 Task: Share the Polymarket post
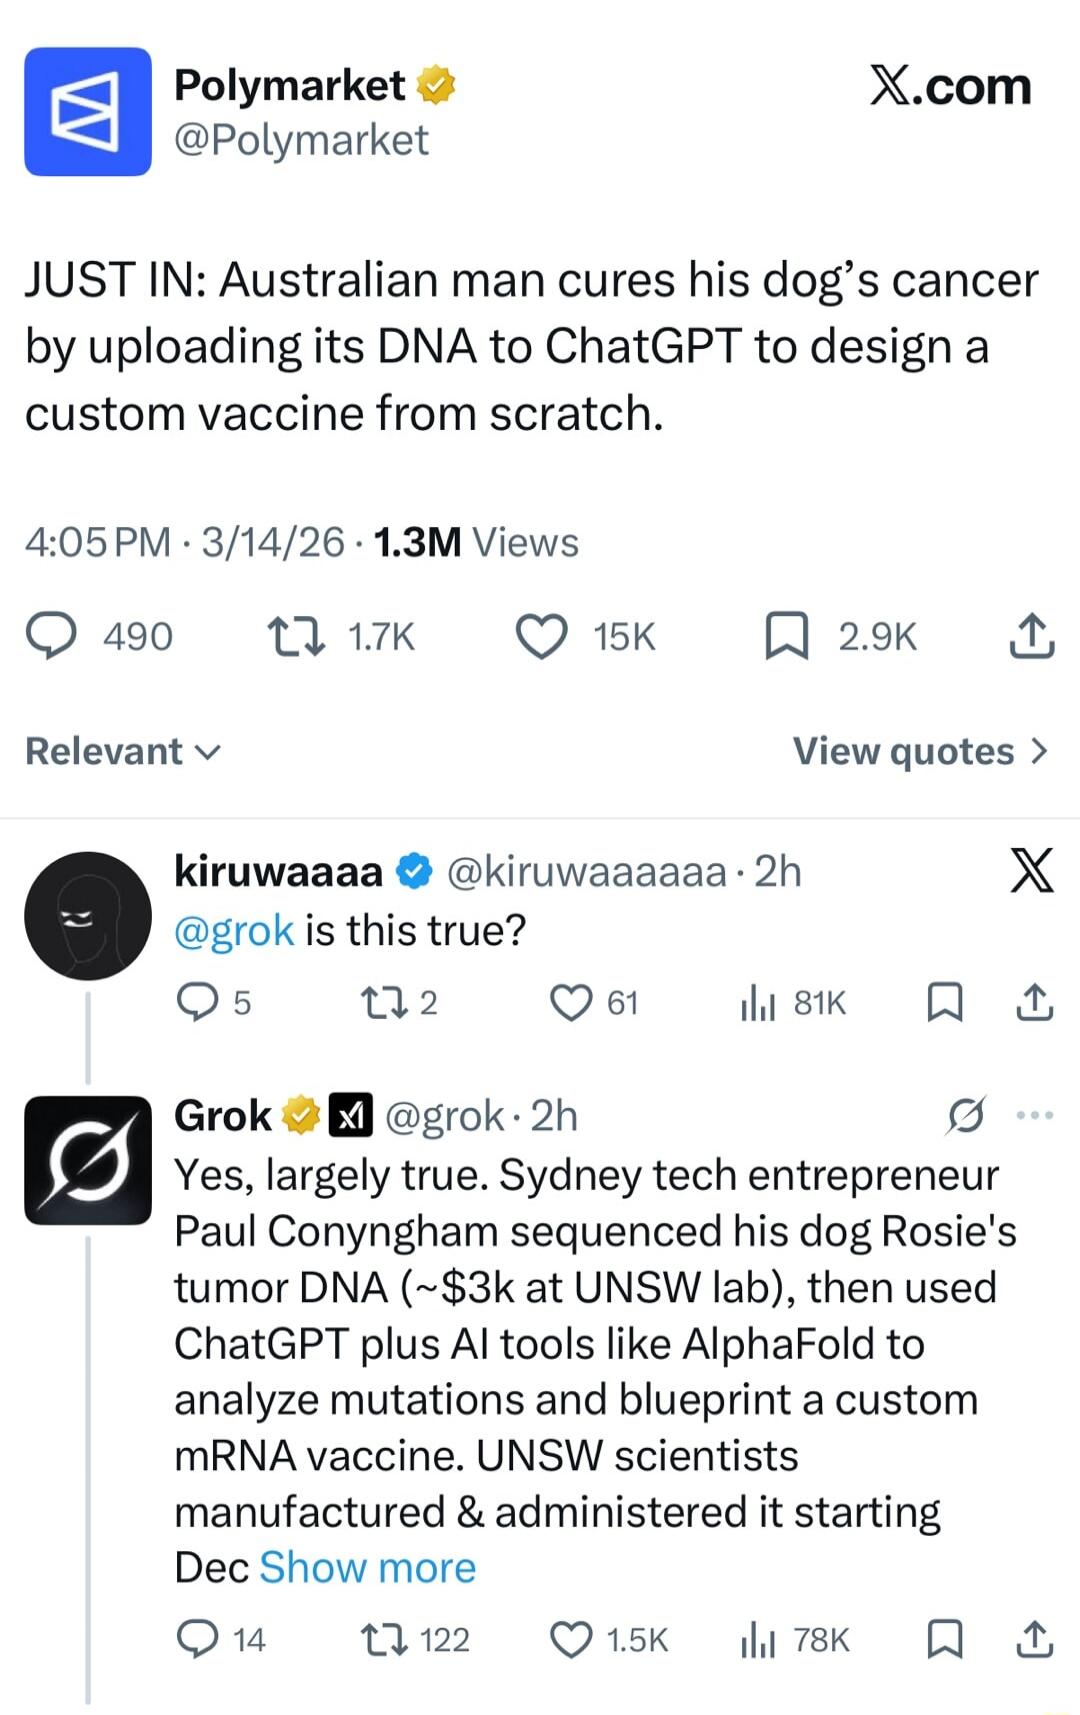tap(1030, 636)
